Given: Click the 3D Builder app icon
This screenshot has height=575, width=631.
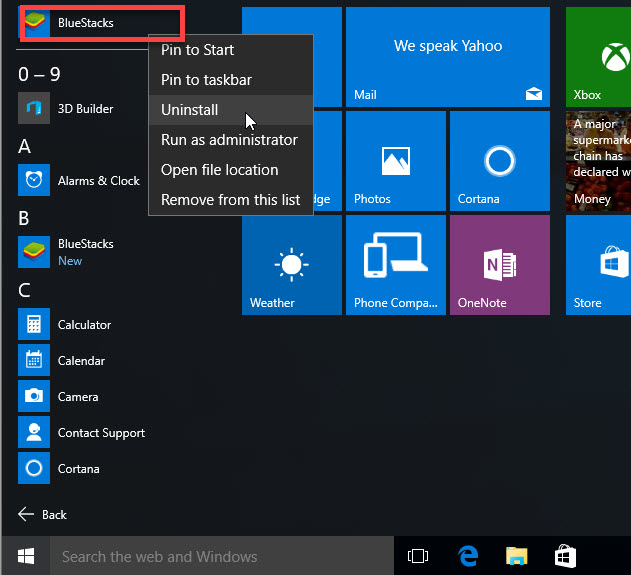Looking at the screenshot, I should pos(34,108).
